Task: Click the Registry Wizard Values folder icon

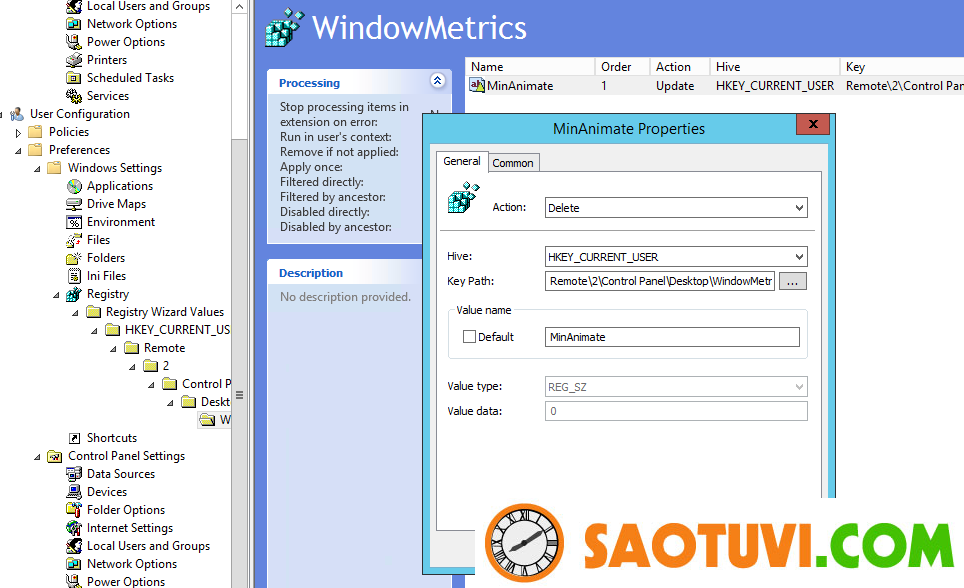Action: (x=93, y=312)
